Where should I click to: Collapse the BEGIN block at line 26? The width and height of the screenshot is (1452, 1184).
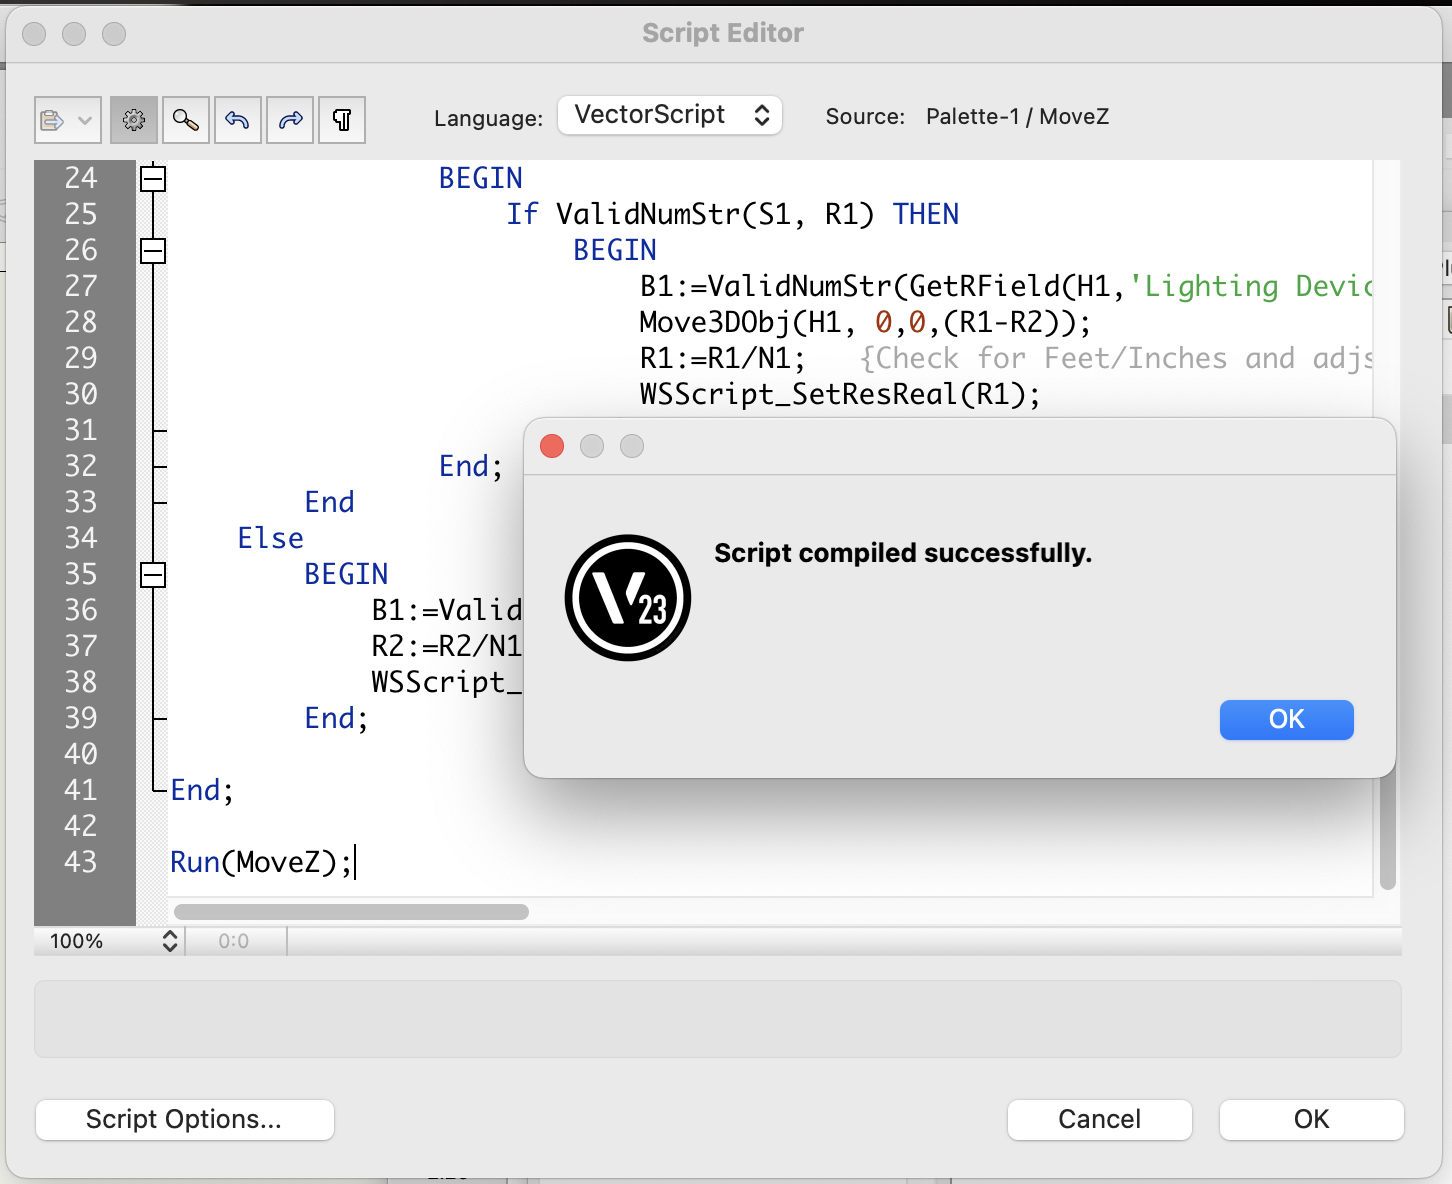[x=153, y=251]
